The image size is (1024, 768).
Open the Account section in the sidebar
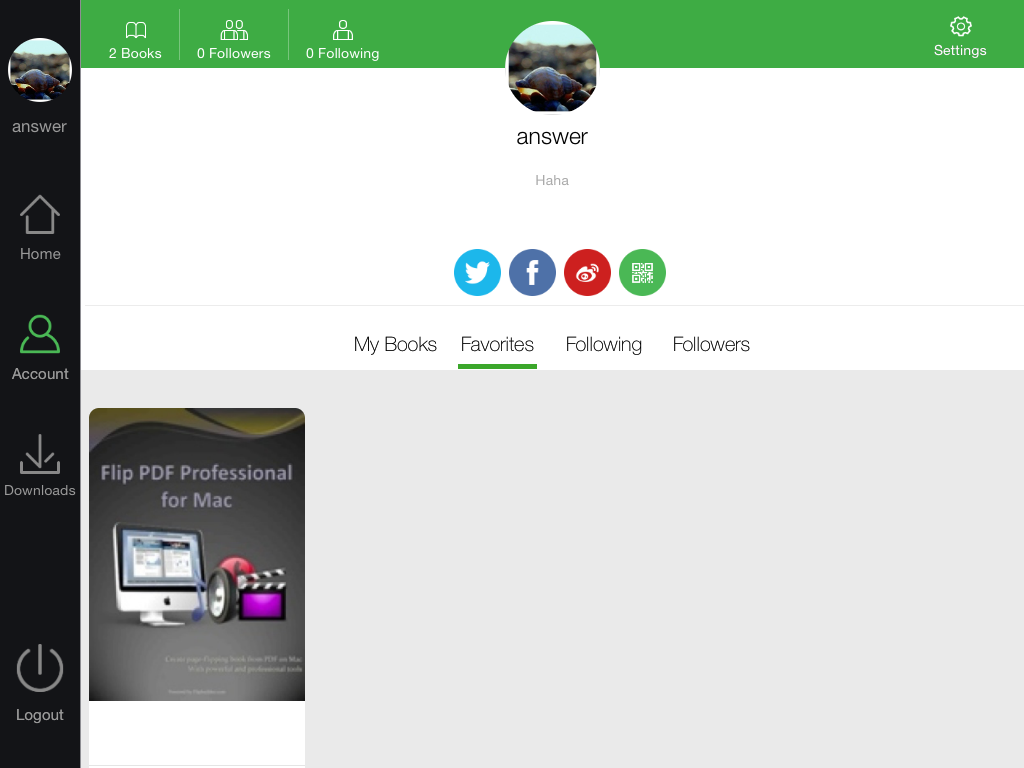[40, 348]
